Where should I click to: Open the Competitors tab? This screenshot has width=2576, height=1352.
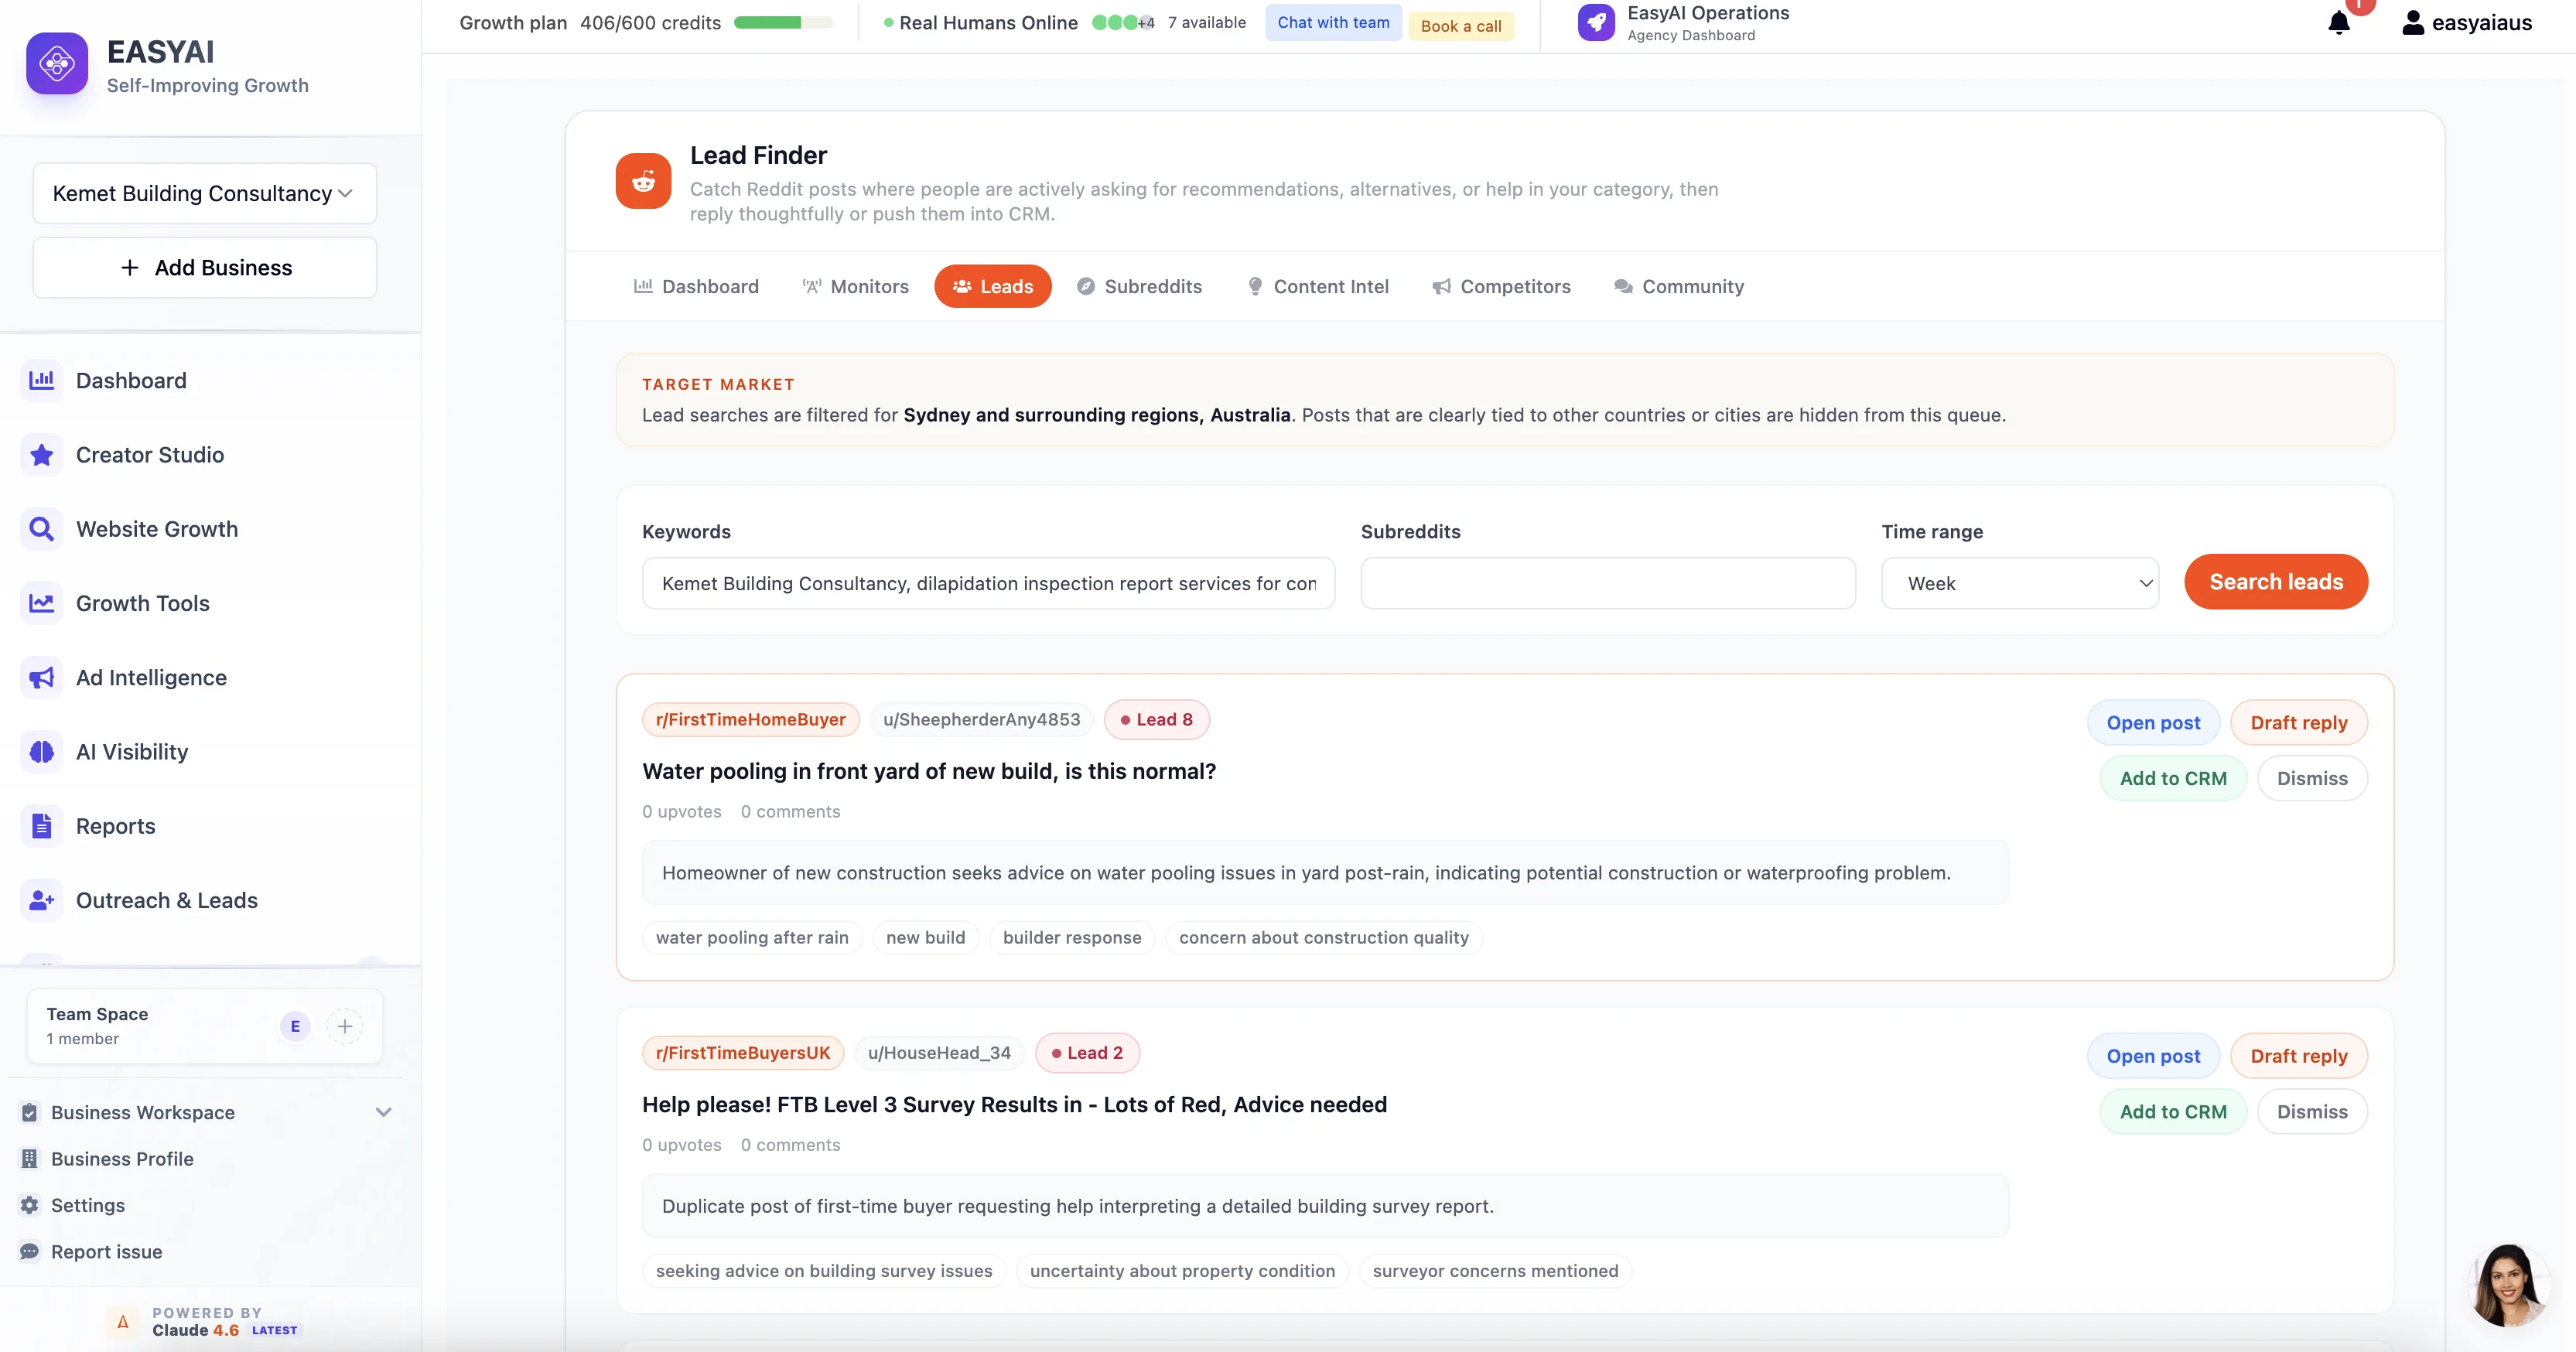[1501, 286]
